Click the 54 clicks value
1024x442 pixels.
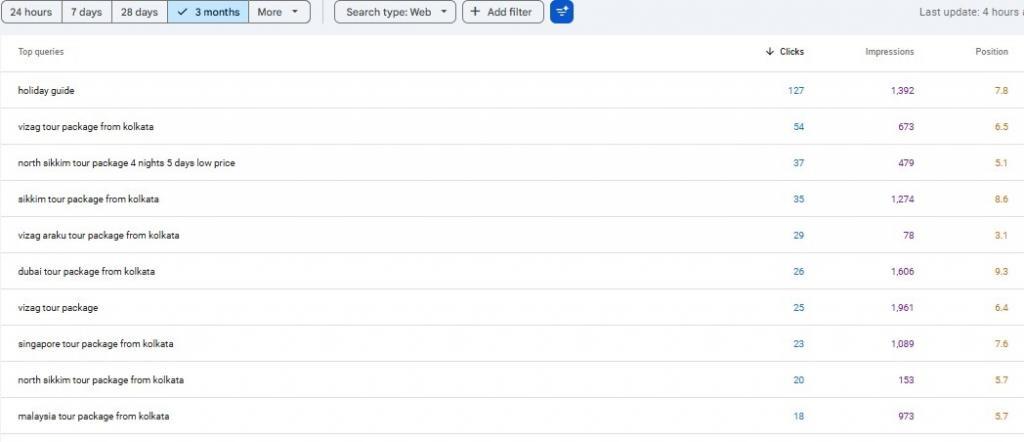click(799, 127)
